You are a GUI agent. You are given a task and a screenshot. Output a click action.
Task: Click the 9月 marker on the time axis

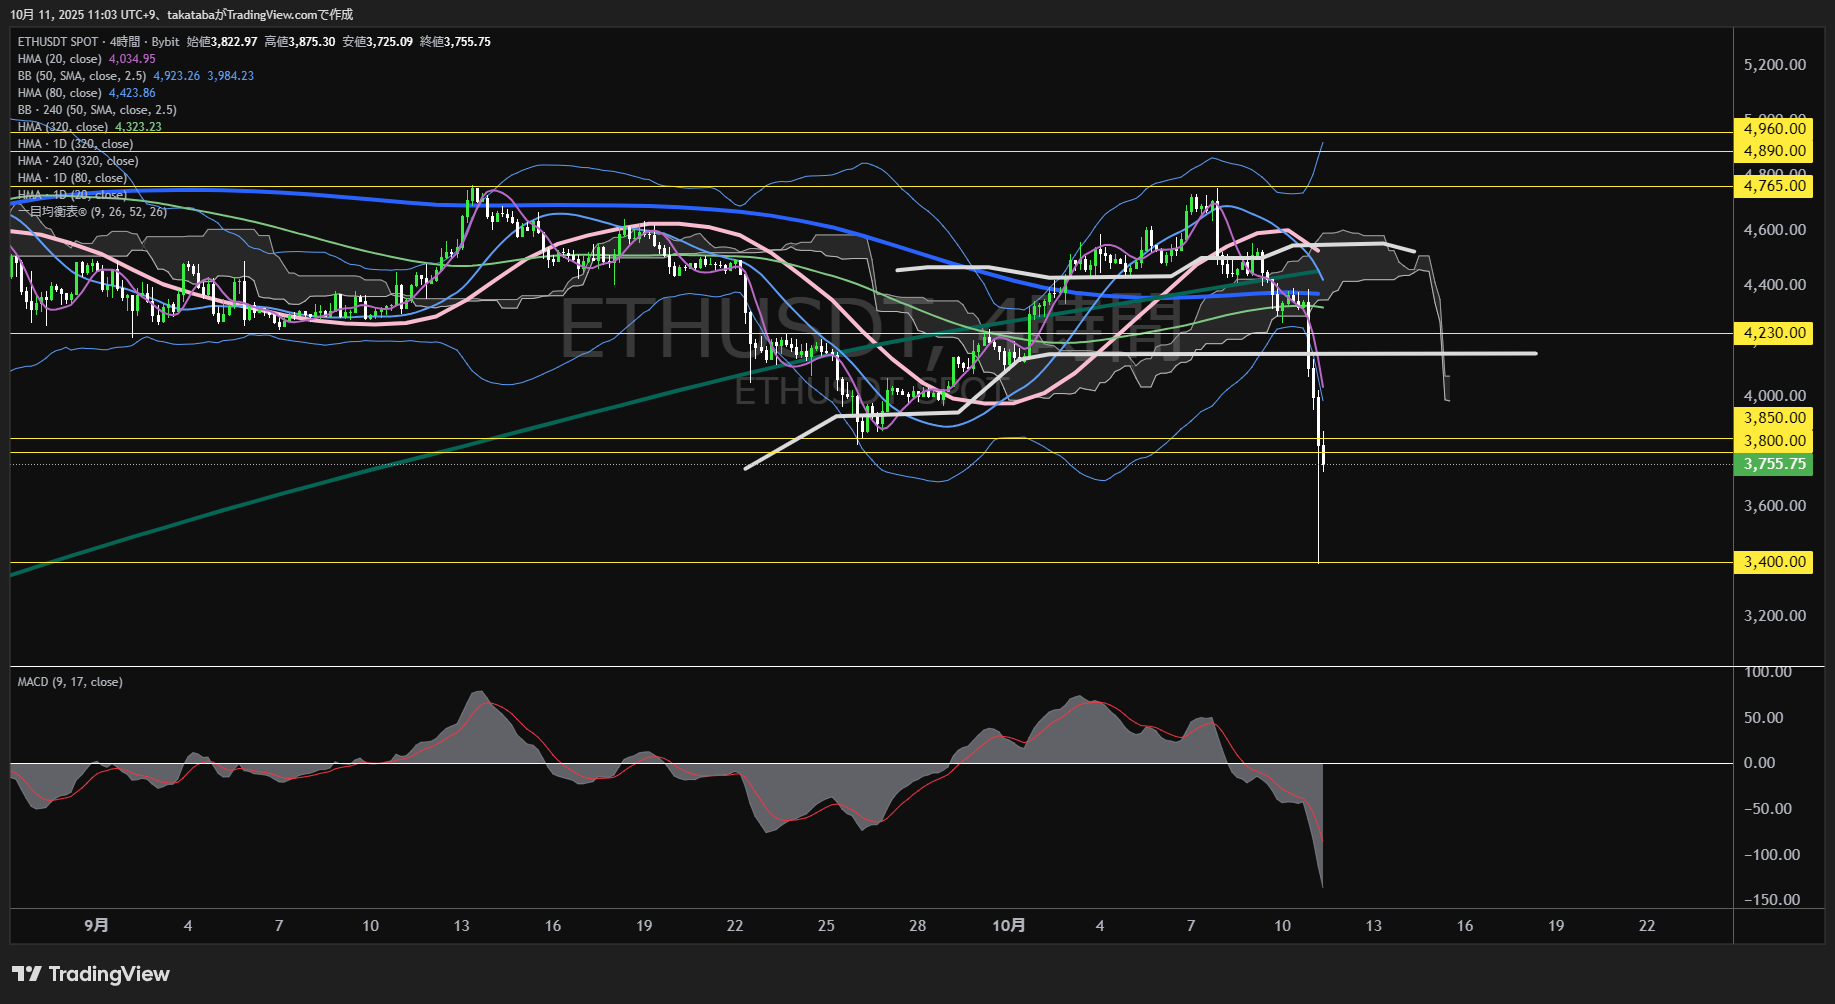(96, 926)
